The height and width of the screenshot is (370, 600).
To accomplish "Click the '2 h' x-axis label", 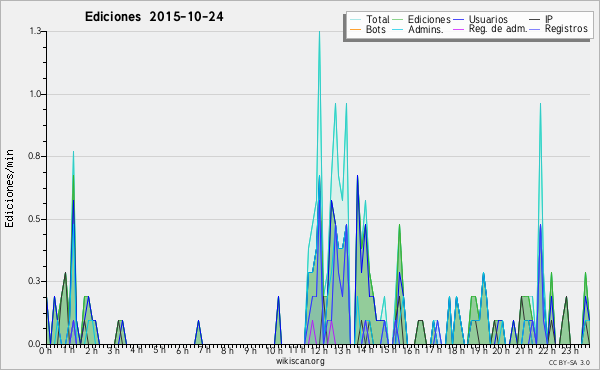I will [91, 350].
